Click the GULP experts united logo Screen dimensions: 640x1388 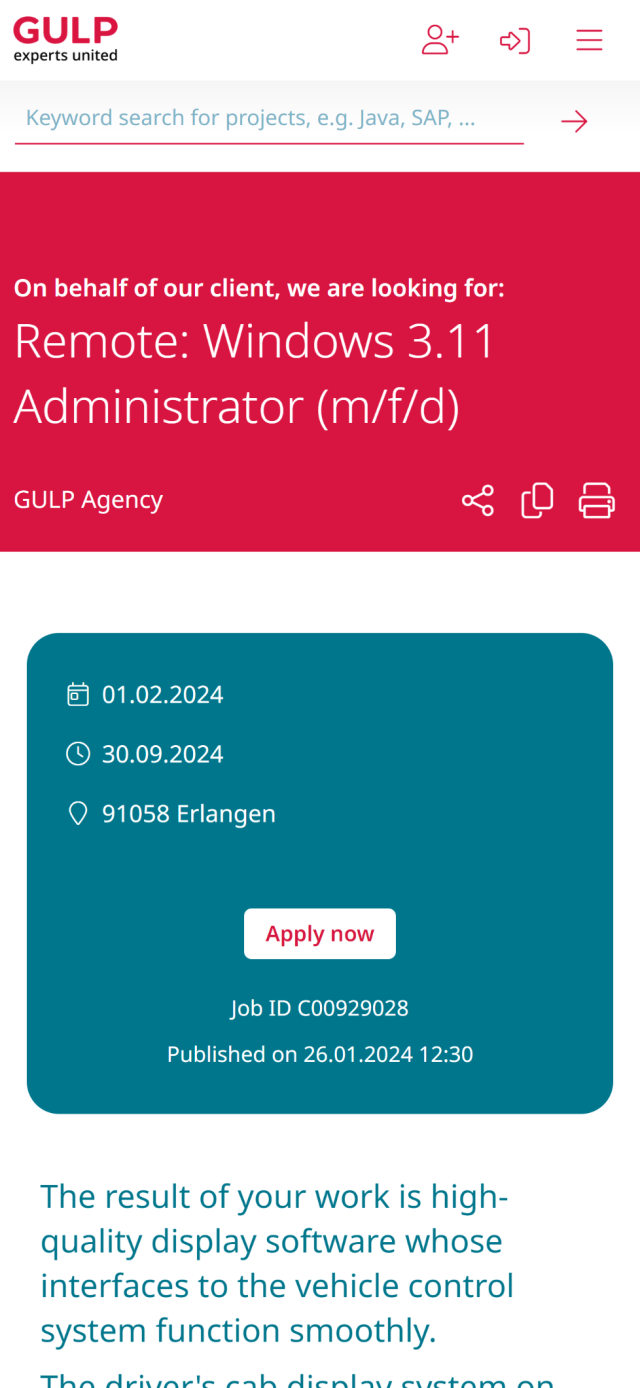click(x=66, y=39)
